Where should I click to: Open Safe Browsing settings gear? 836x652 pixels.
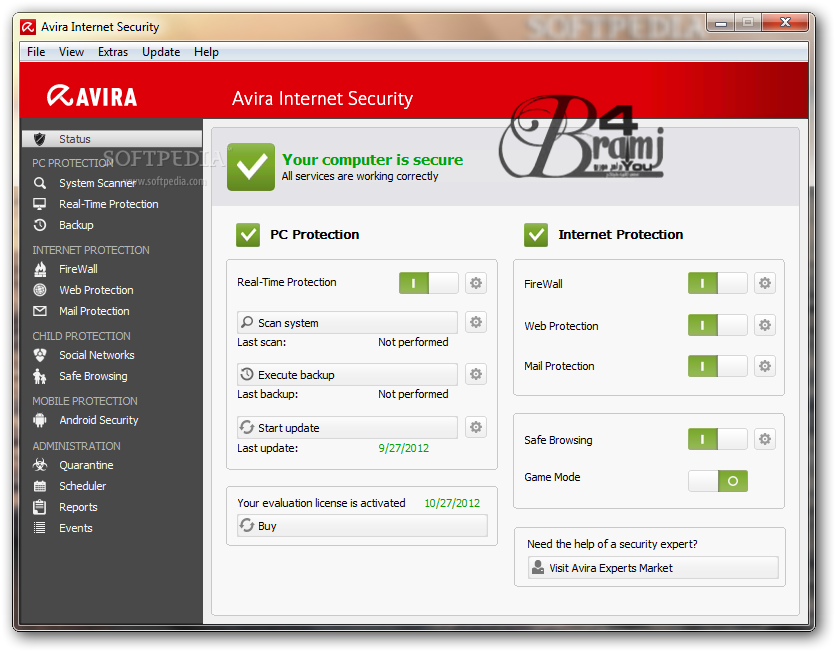(x=764, y=438)
